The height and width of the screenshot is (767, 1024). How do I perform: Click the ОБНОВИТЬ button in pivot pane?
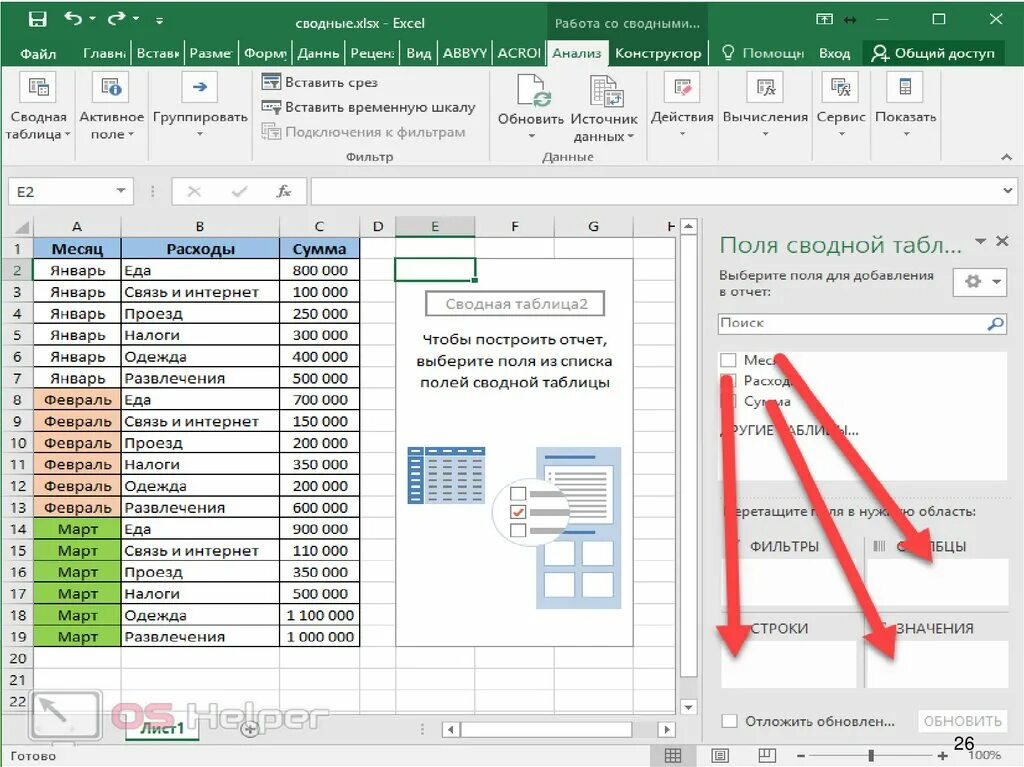(962, 721)
